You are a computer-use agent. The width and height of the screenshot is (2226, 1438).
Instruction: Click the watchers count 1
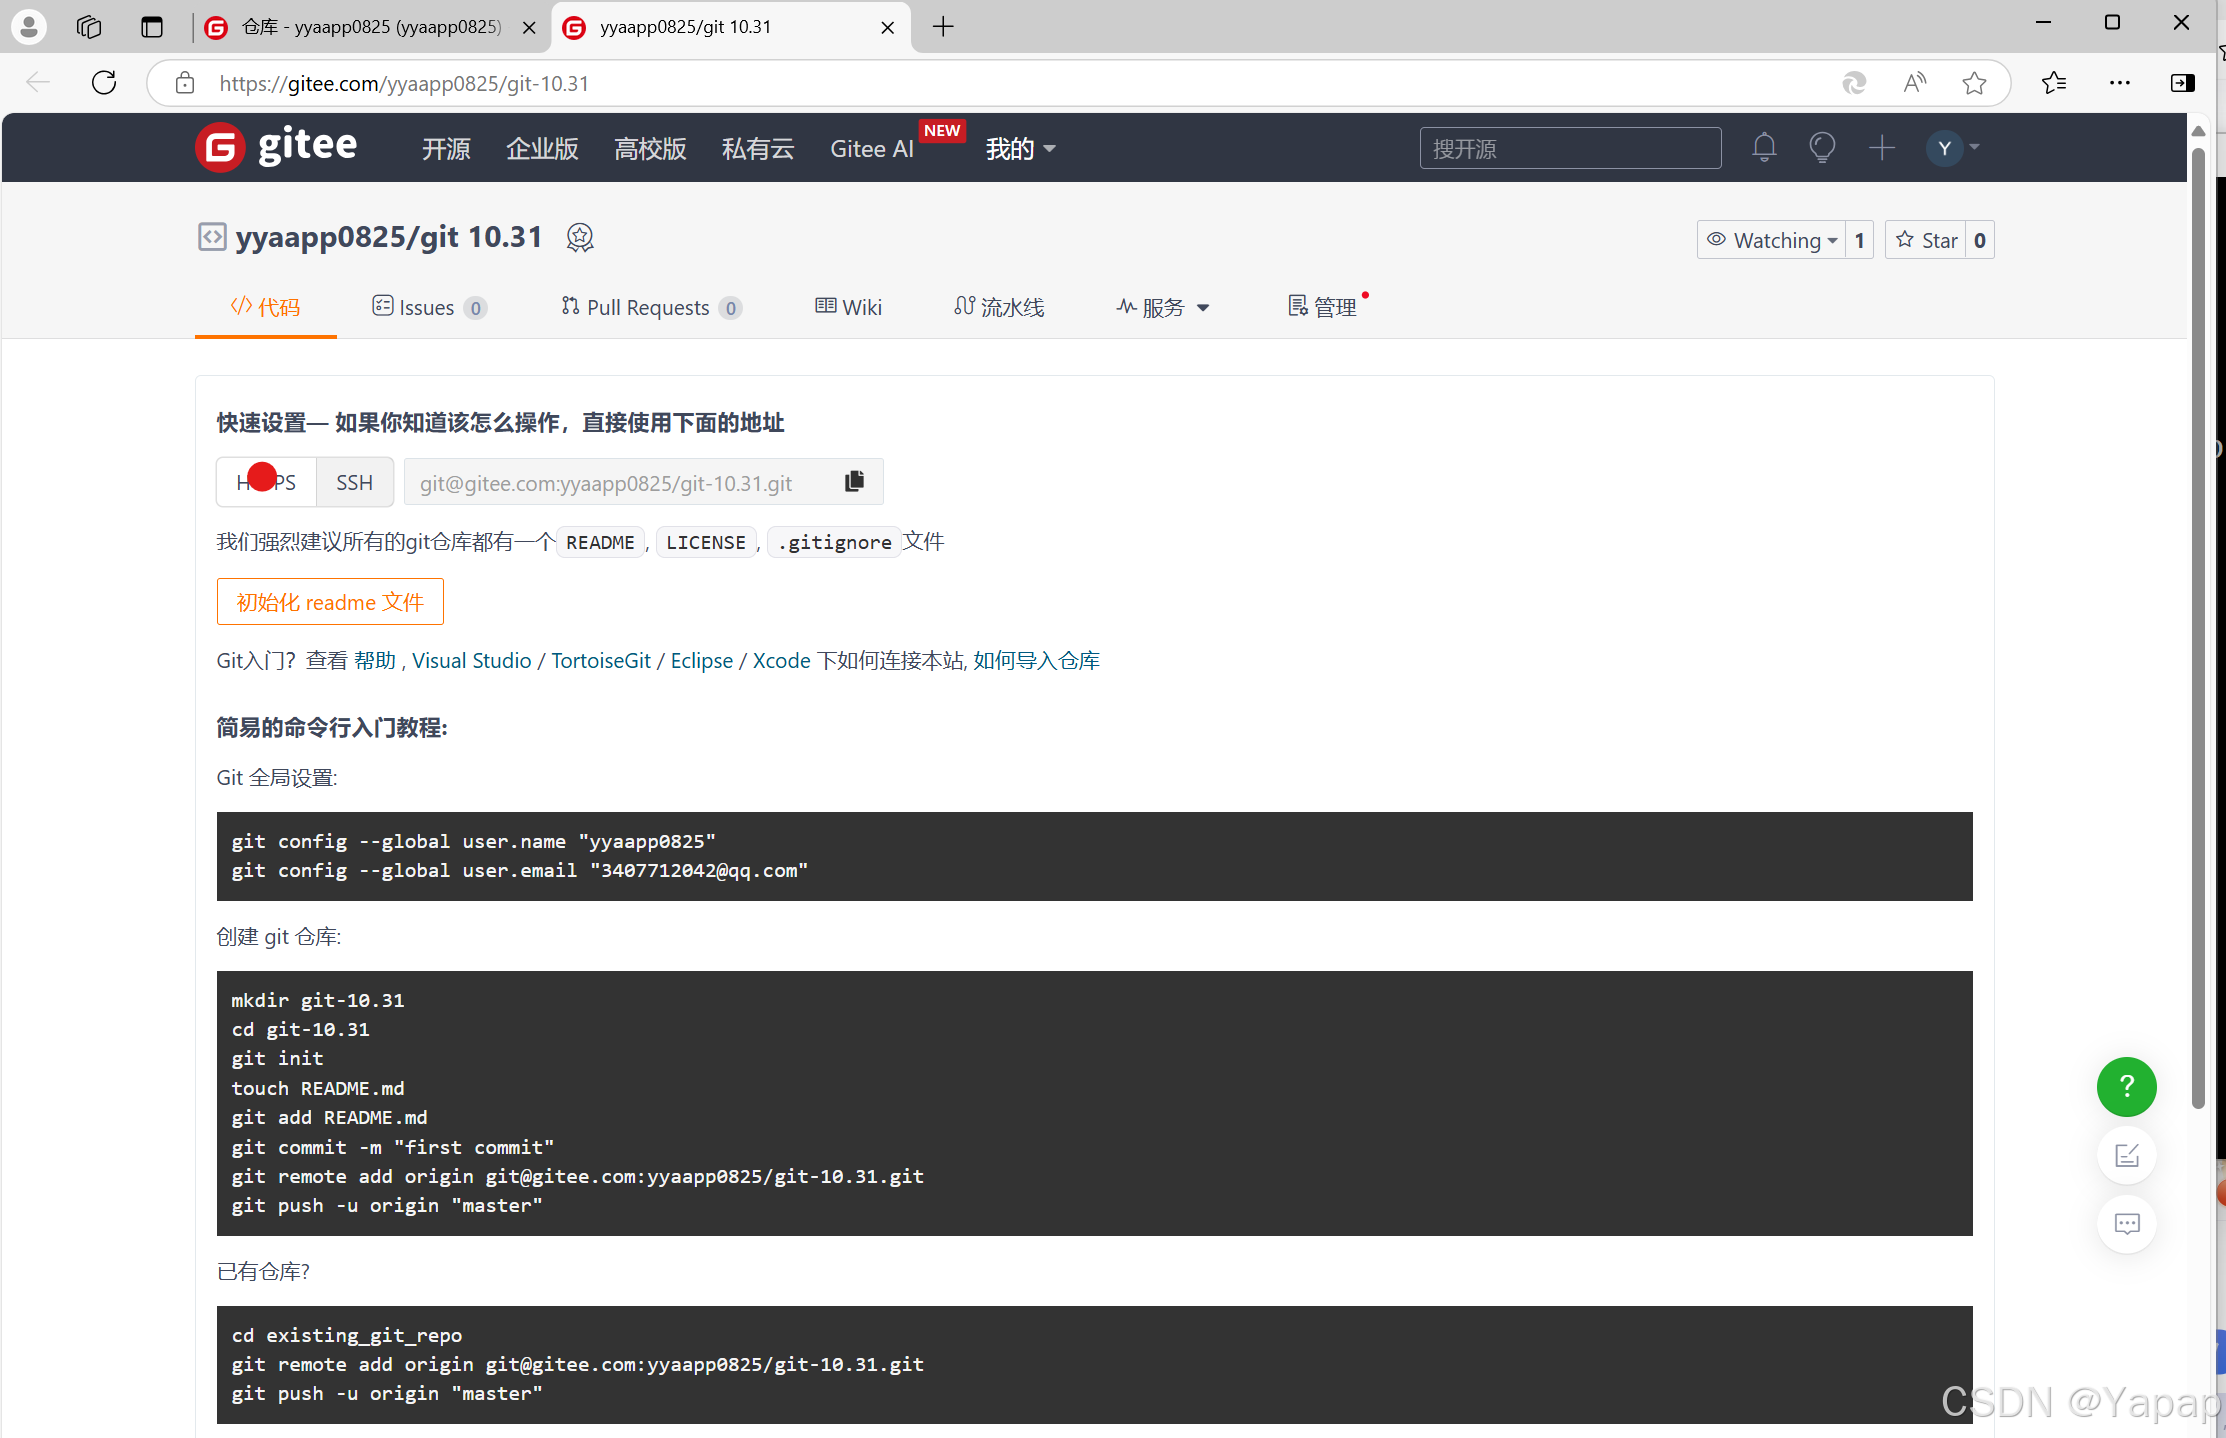(x=1859, y=240)
